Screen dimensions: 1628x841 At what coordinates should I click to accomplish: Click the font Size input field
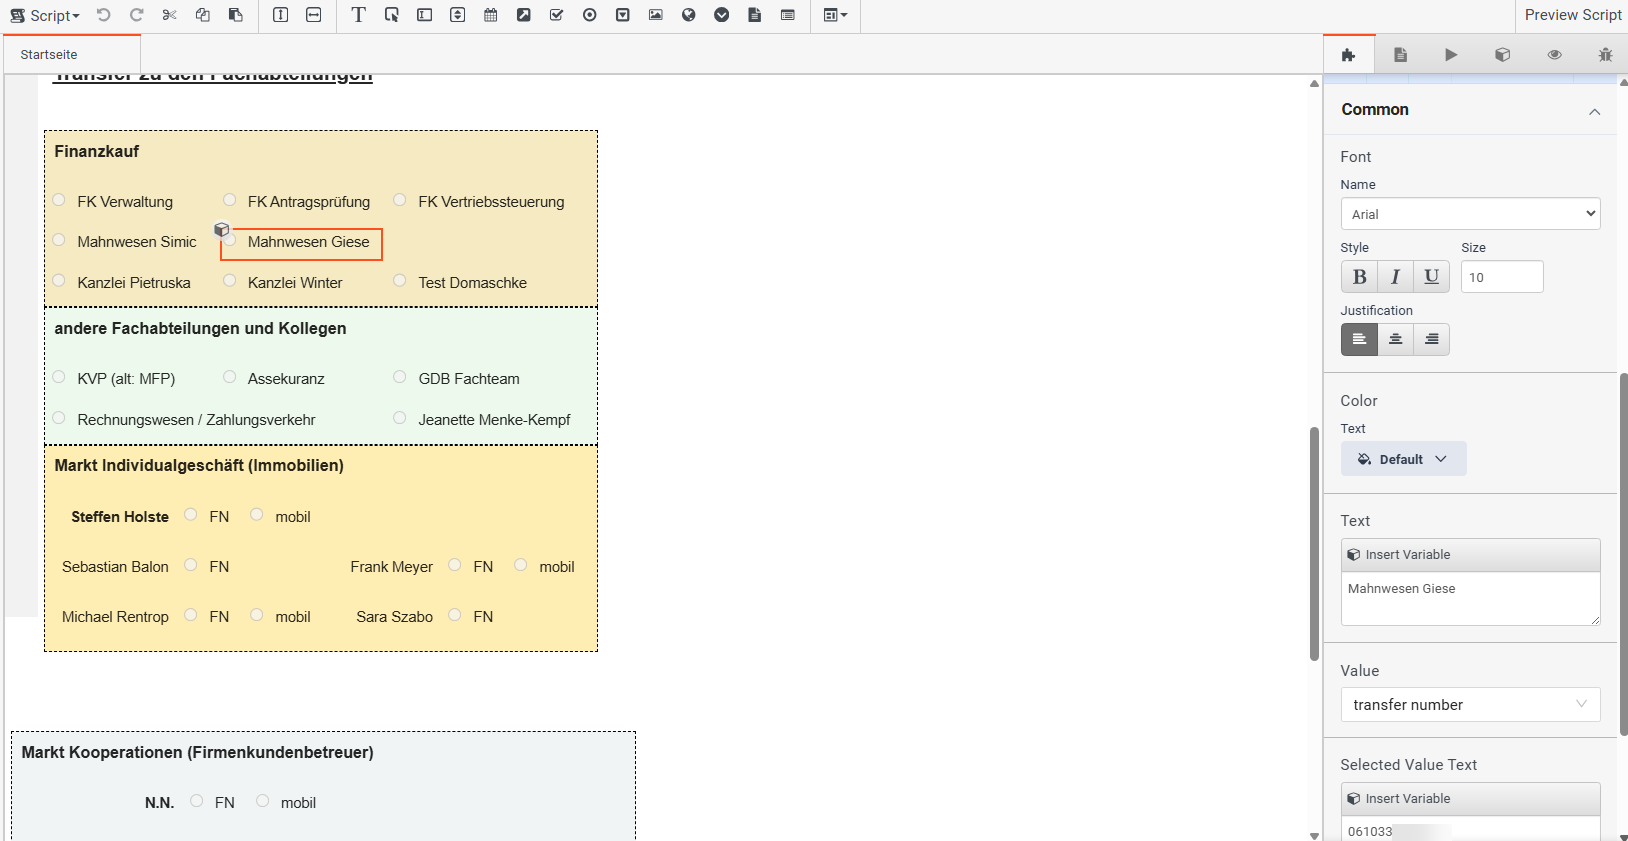point(1502,277)
